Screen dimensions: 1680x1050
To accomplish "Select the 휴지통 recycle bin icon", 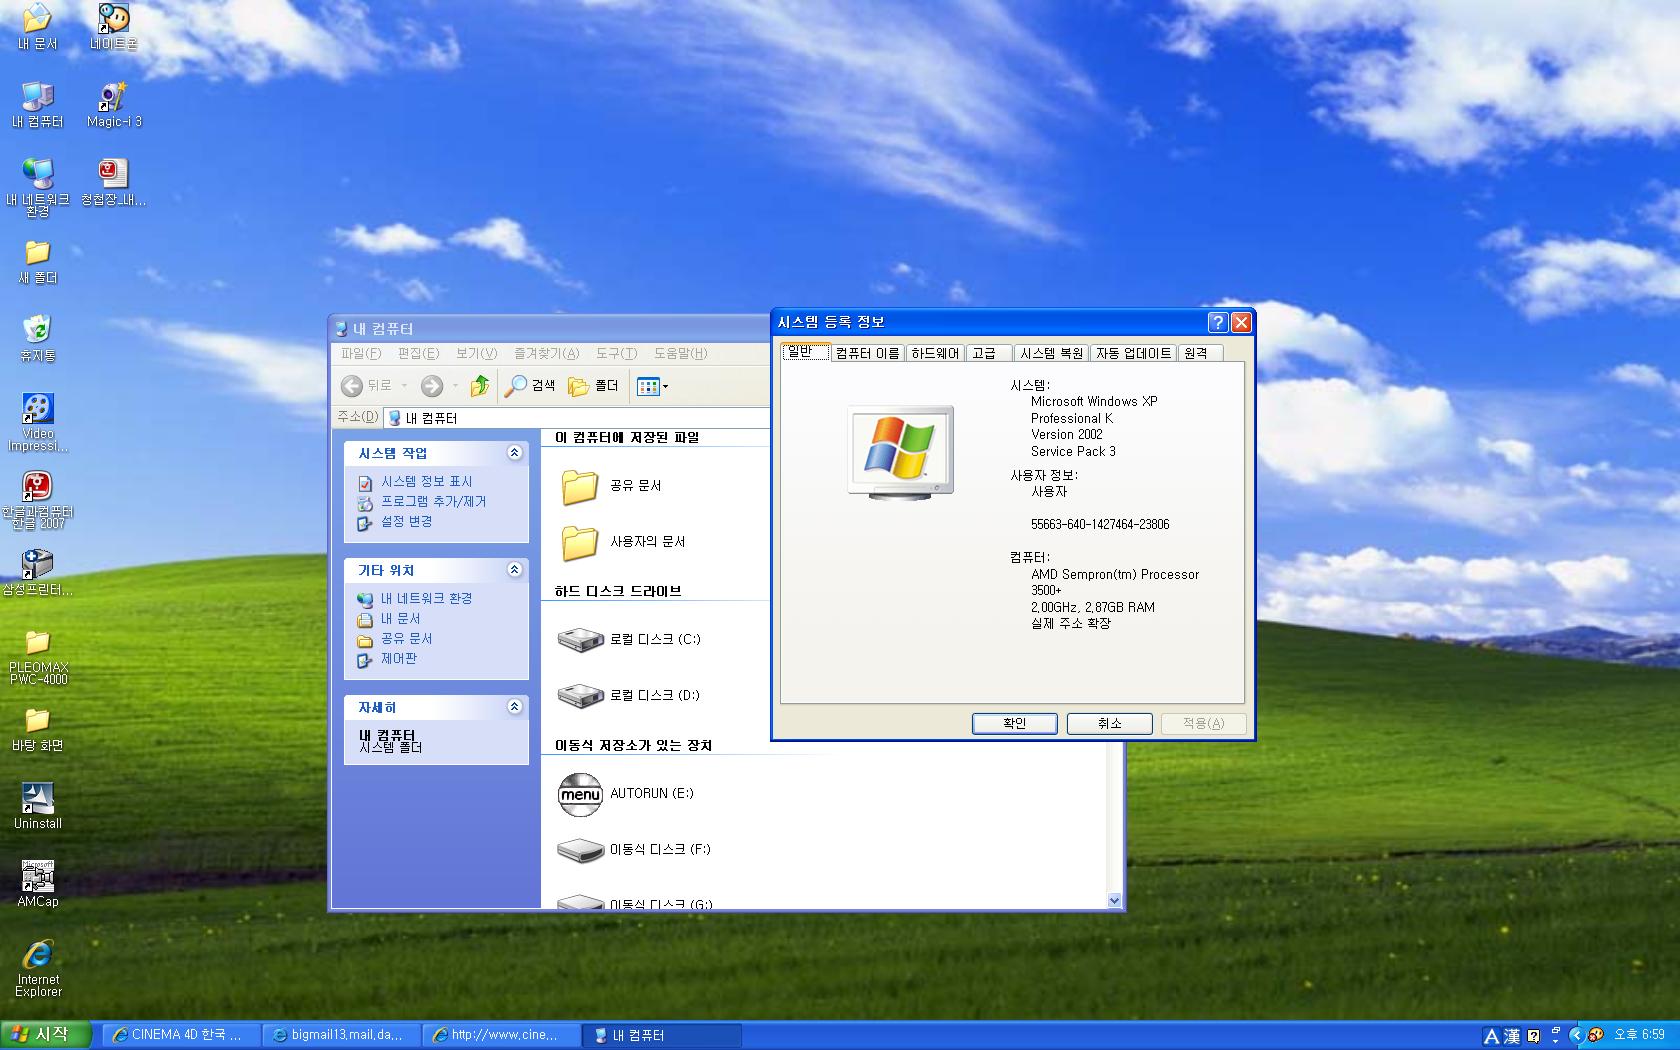I will click(x=37, y=339).
